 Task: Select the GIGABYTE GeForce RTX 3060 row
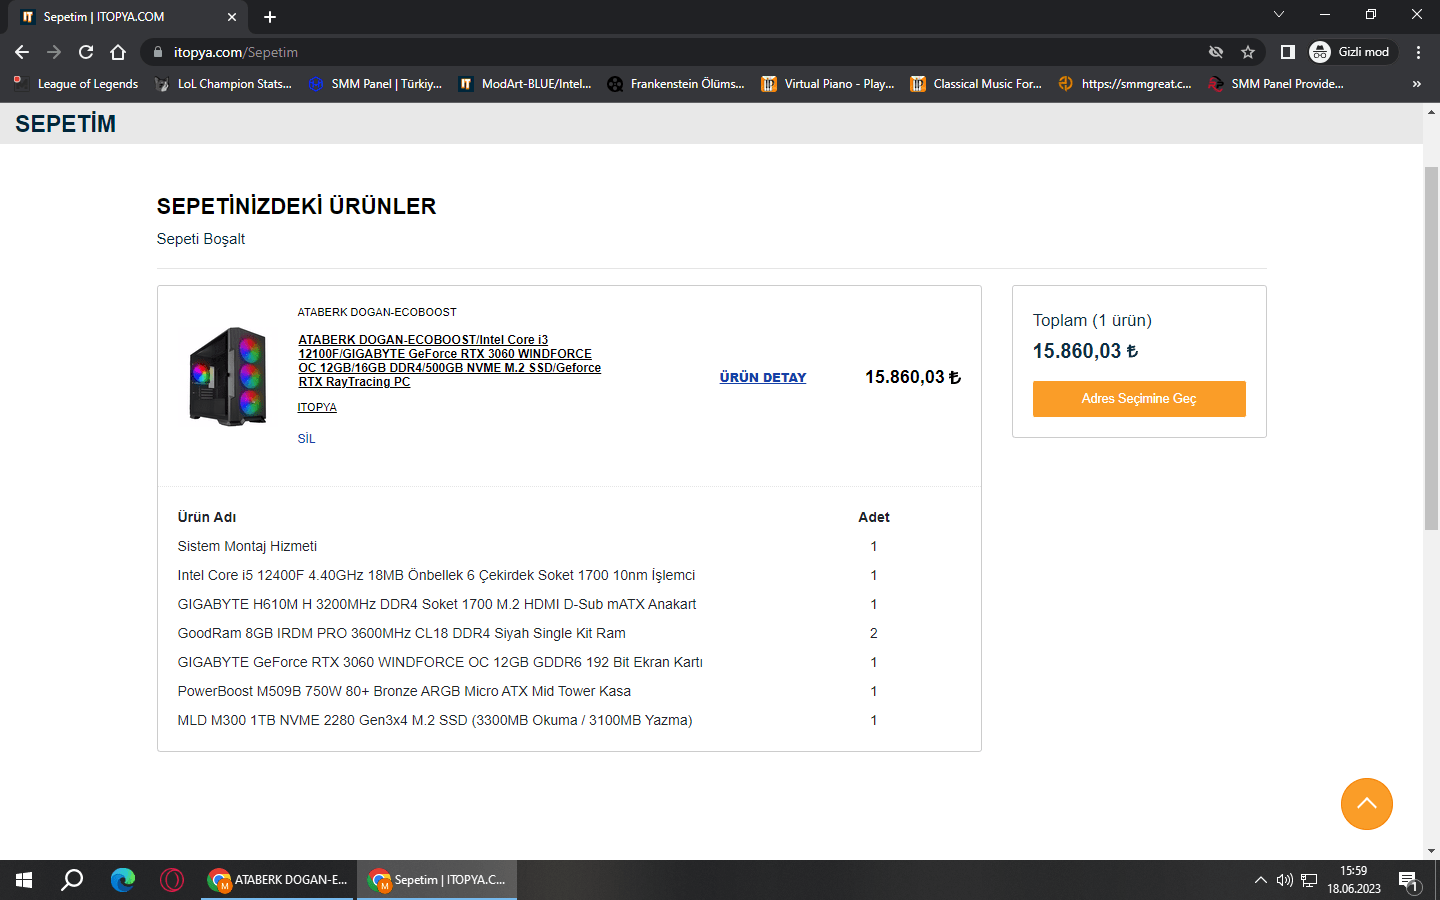pos(440,662)
